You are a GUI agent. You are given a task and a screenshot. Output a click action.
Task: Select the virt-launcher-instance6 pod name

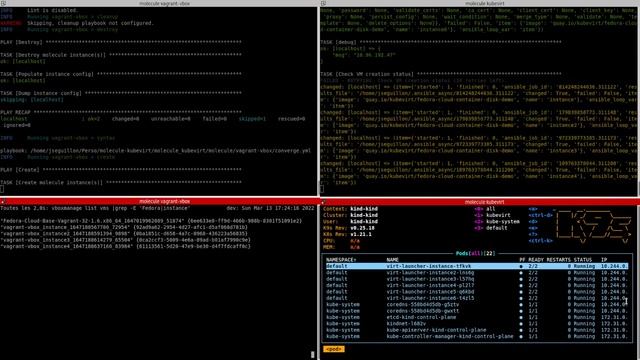430,298
